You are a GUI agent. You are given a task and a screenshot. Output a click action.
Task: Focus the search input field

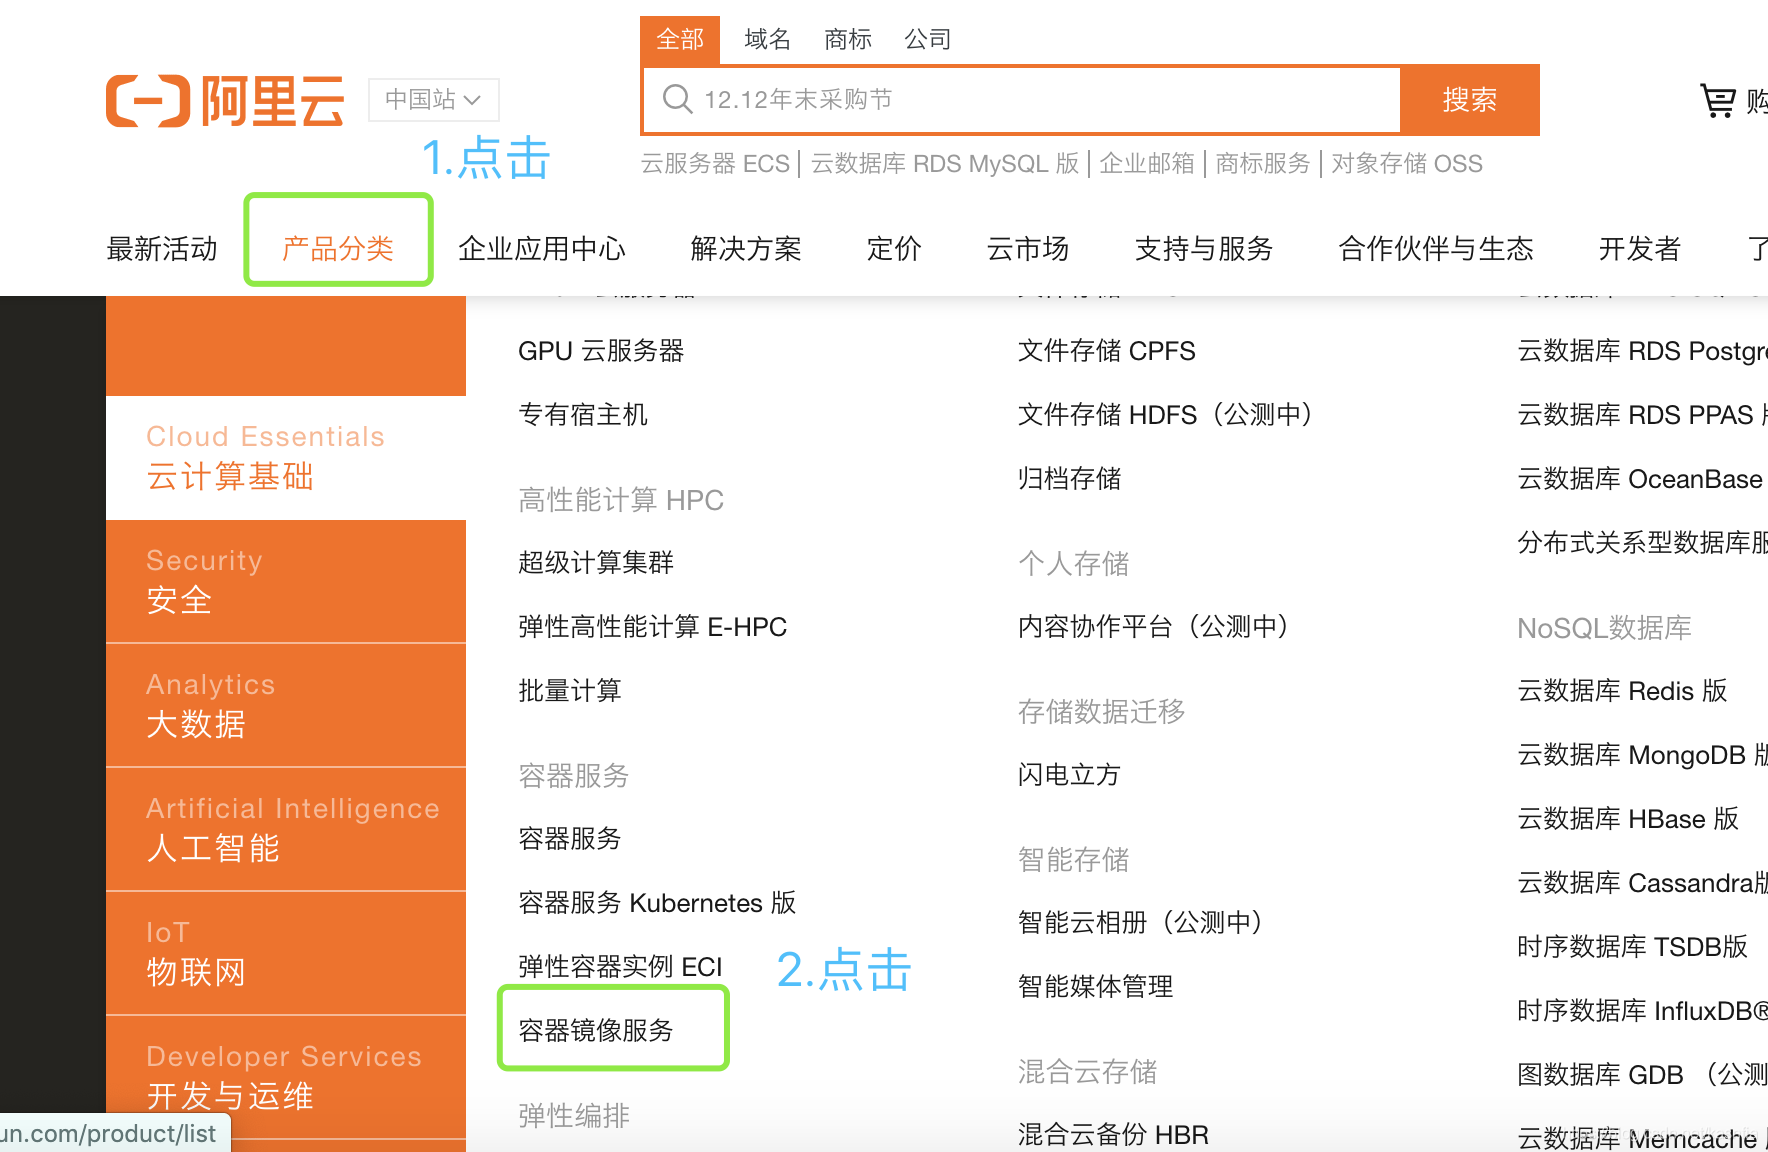click(x=1021, y=100)
